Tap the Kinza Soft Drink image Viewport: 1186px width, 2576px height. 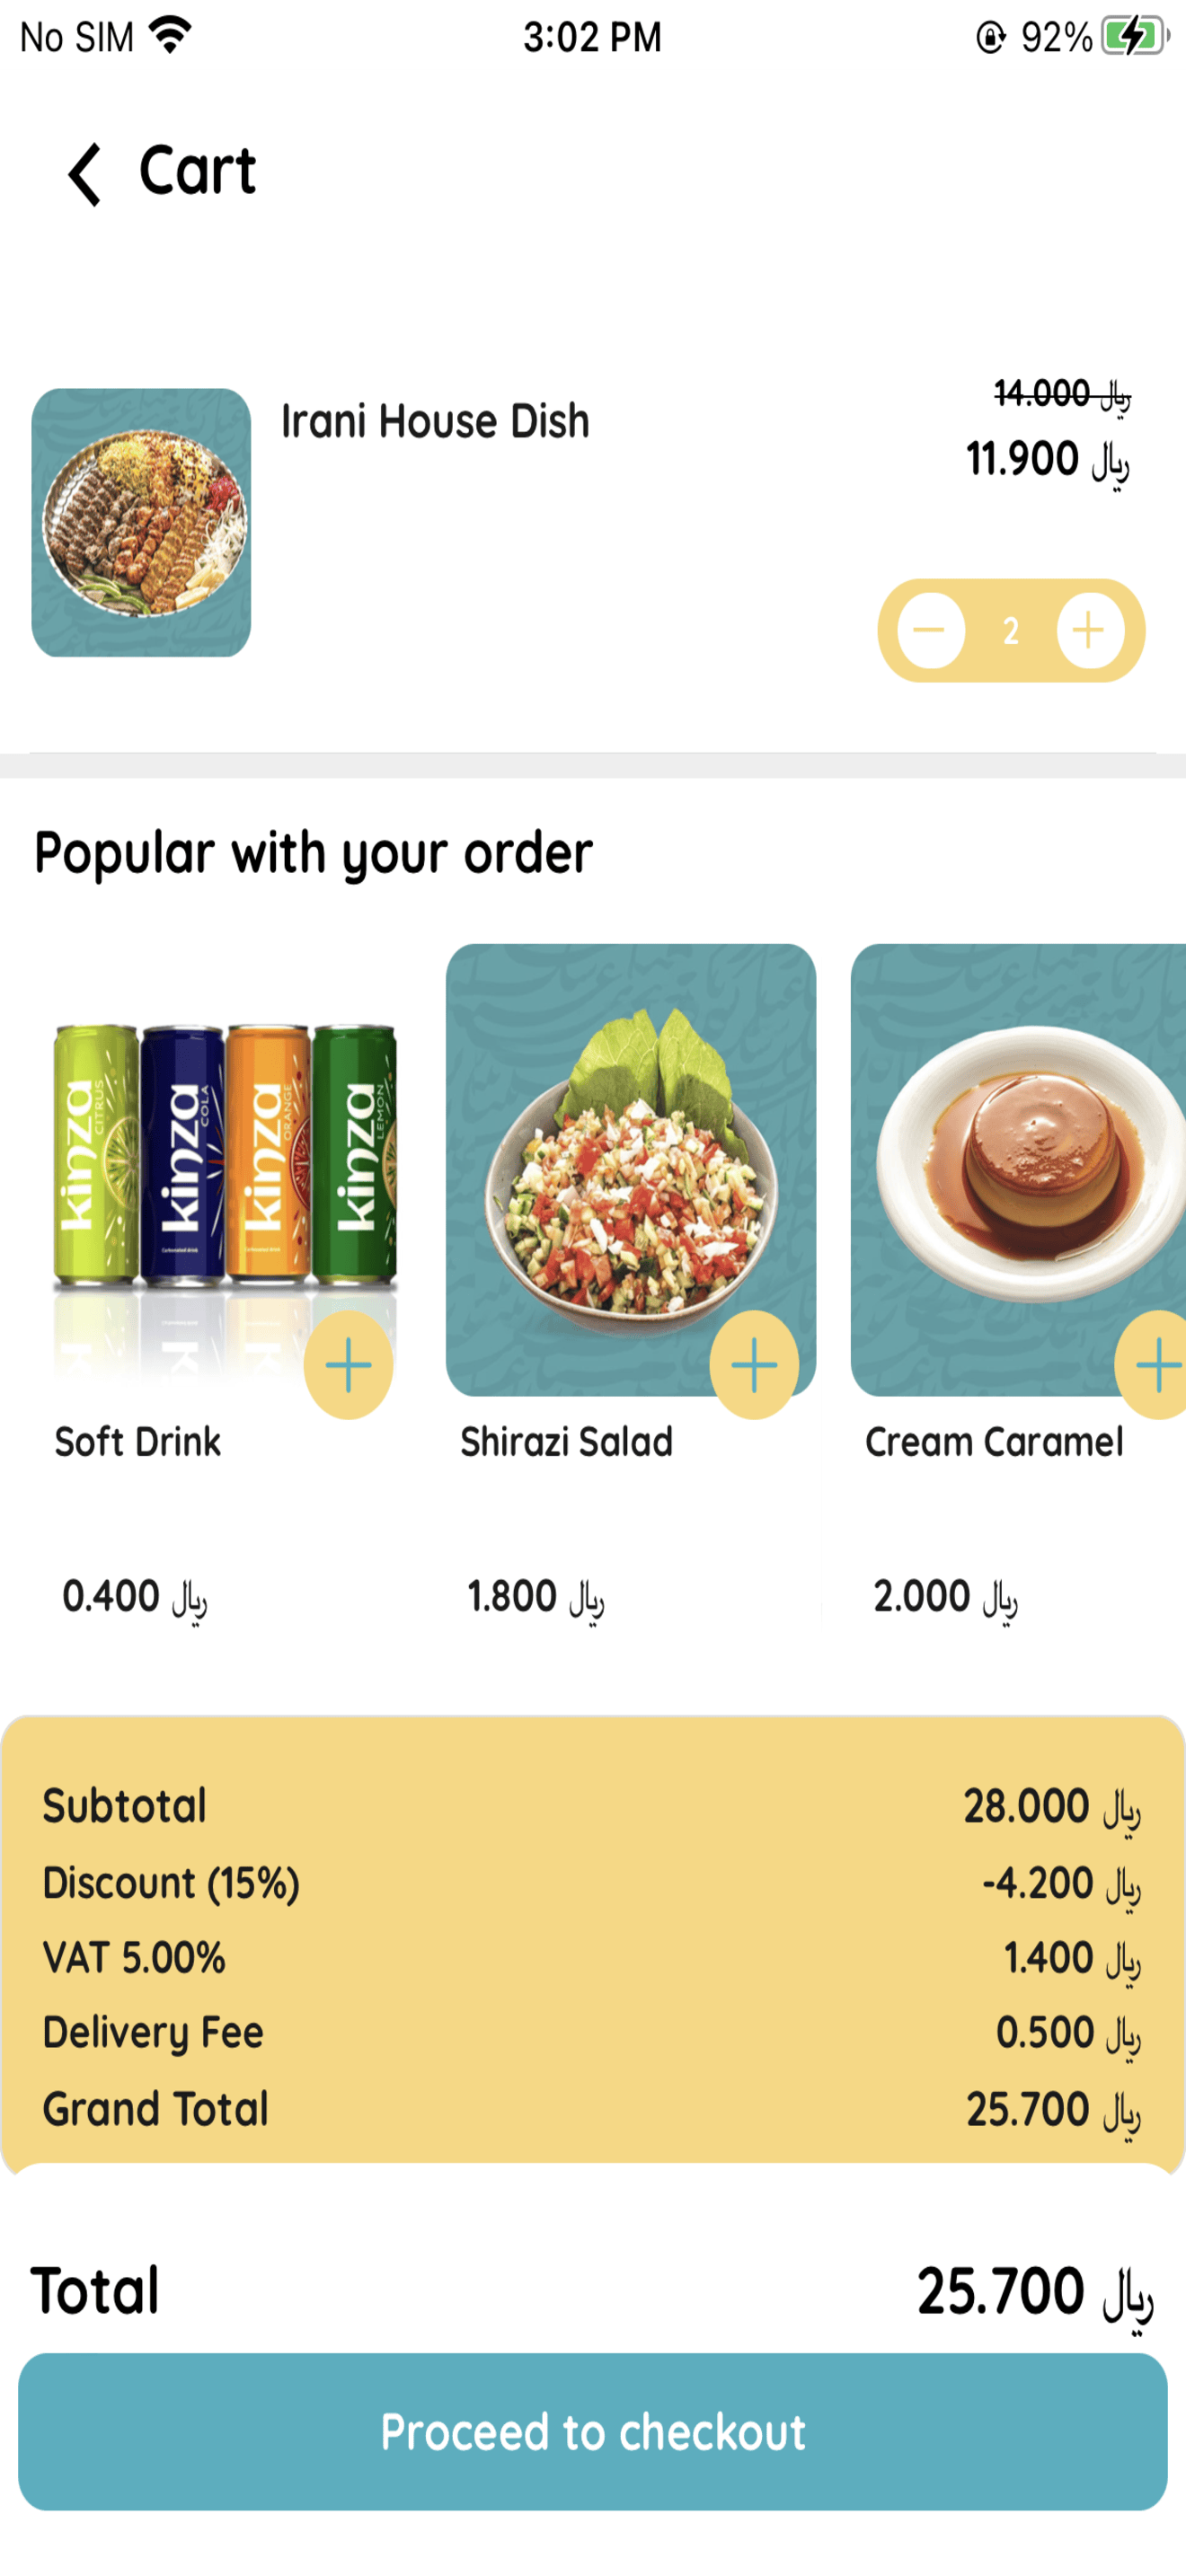(225, 1170)
